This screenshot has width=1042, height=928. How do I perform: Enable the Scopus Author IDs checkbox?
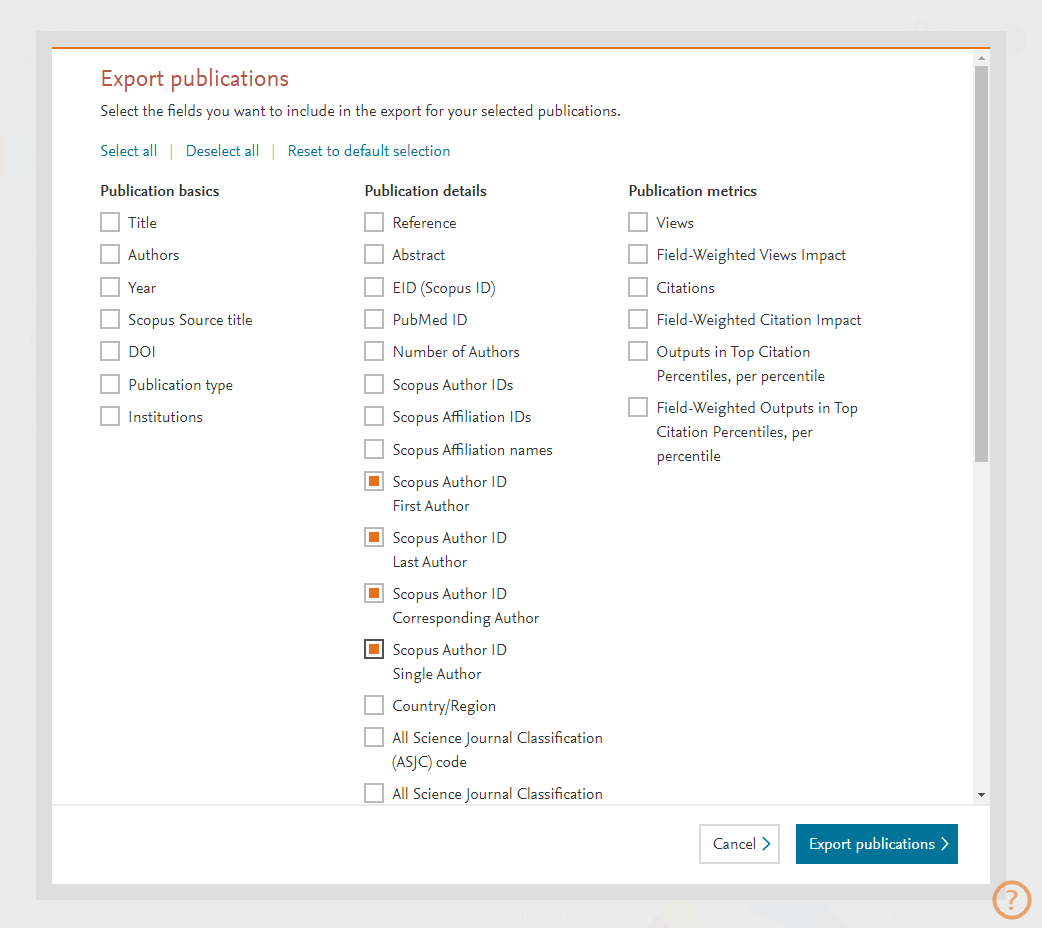374,384
